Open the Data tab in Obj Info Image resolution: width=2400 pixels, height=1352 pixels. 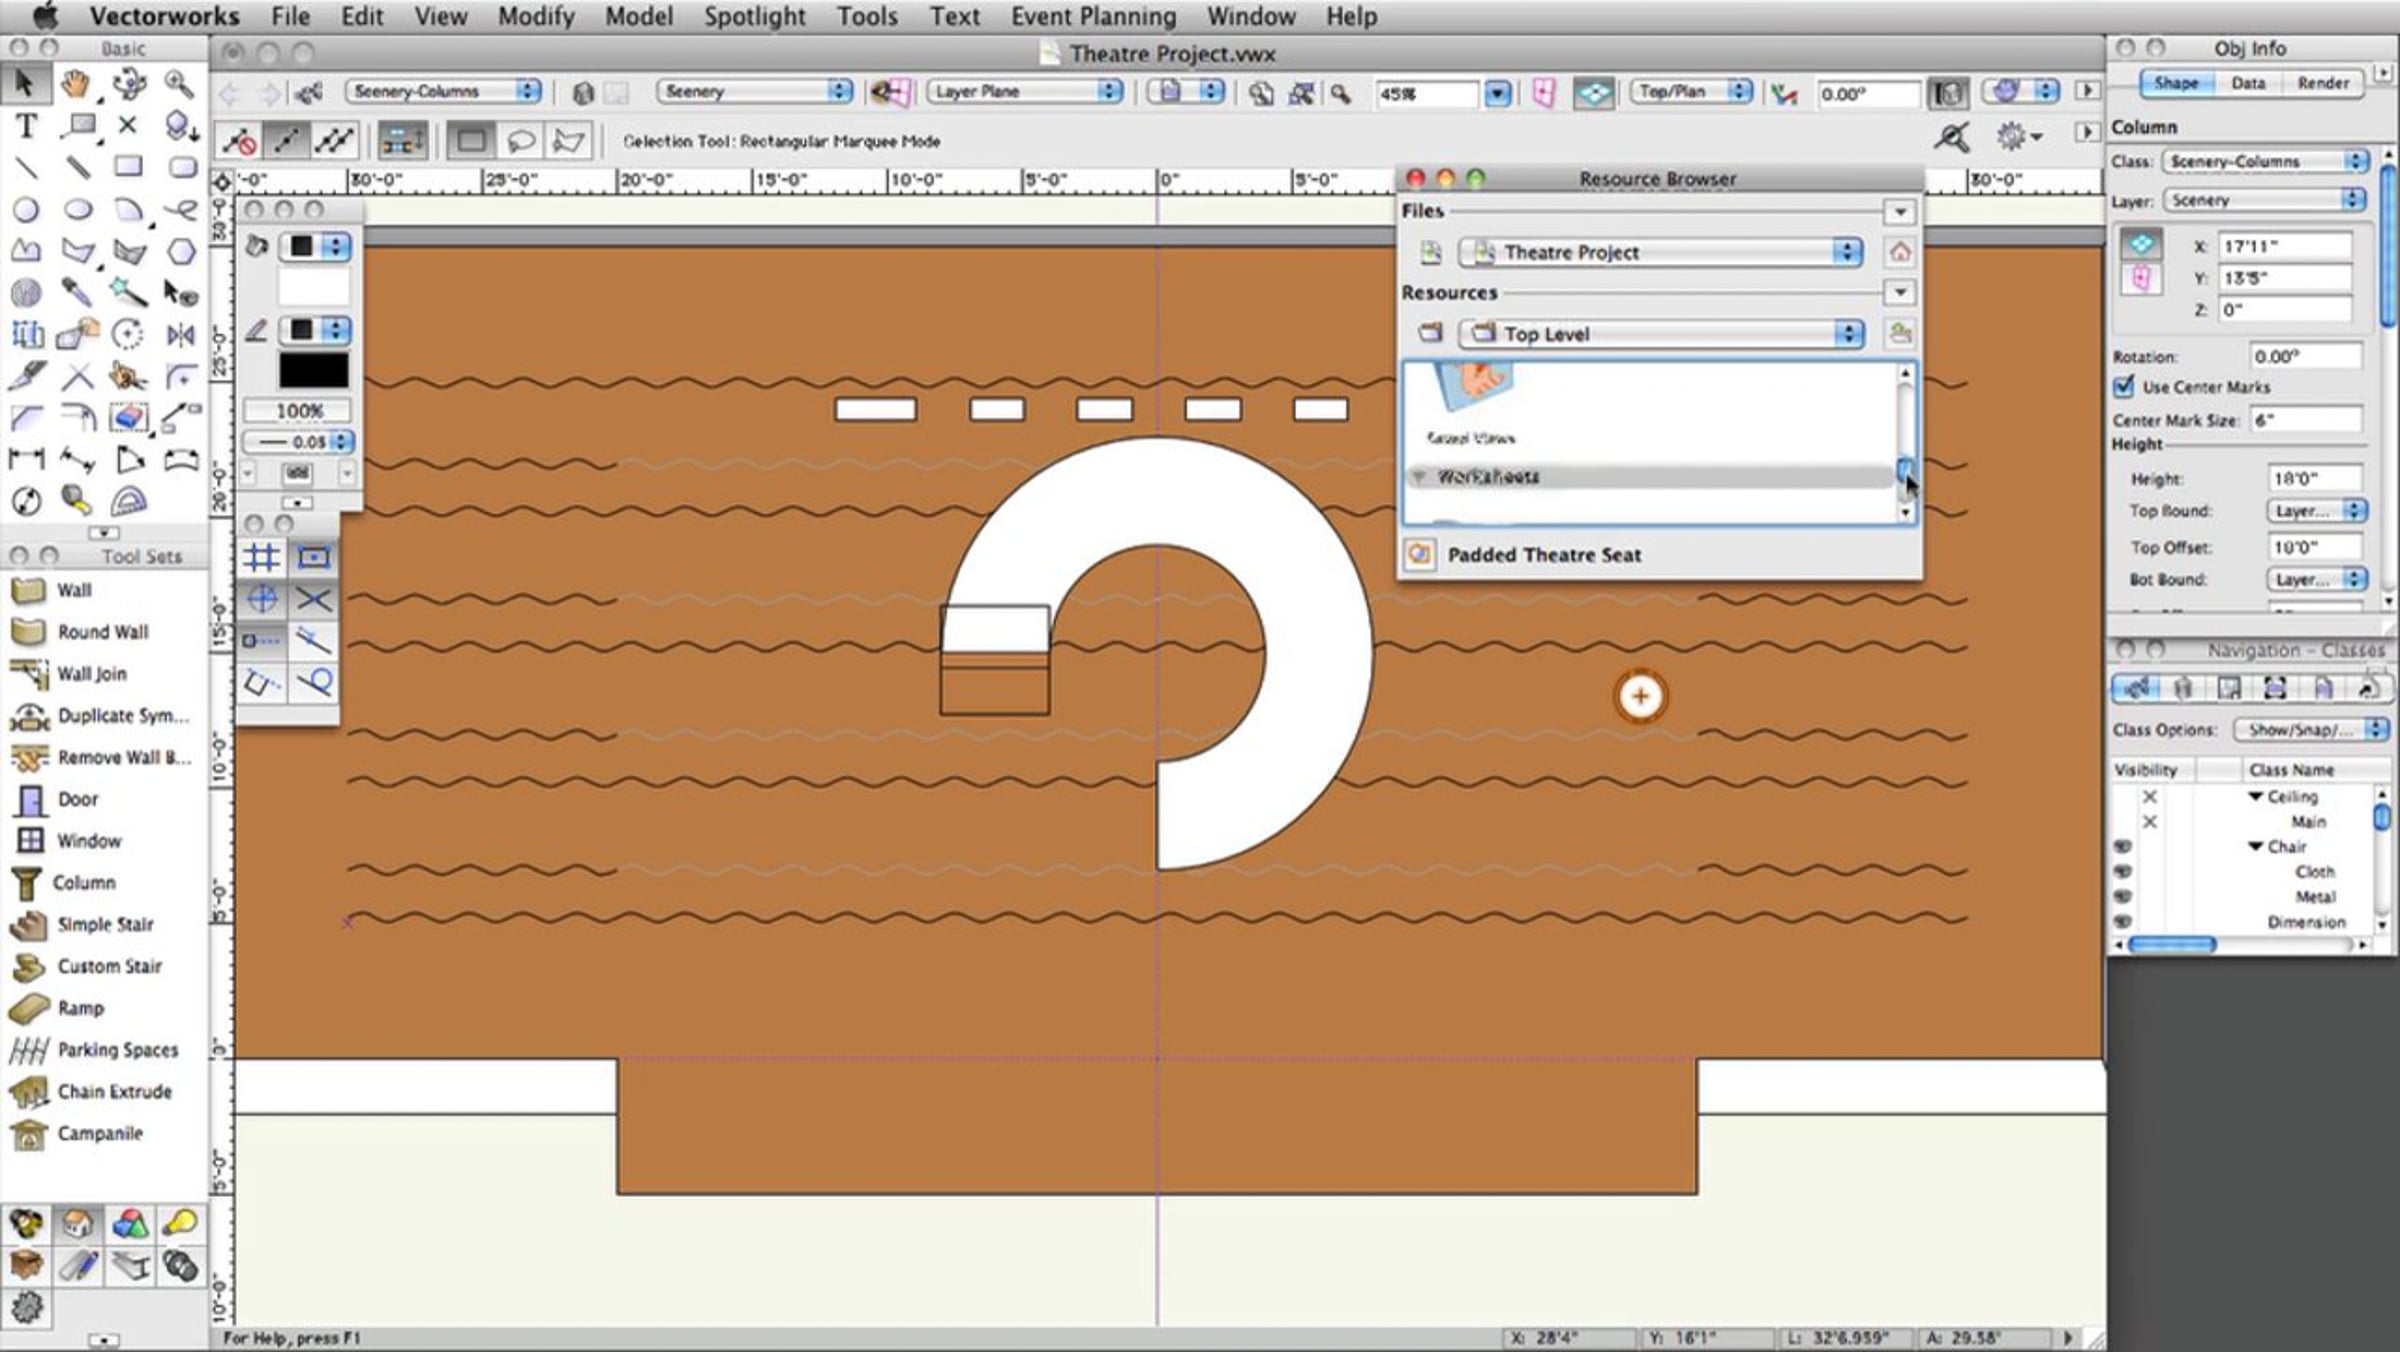pyautogui.click(x=2248, y=84)
